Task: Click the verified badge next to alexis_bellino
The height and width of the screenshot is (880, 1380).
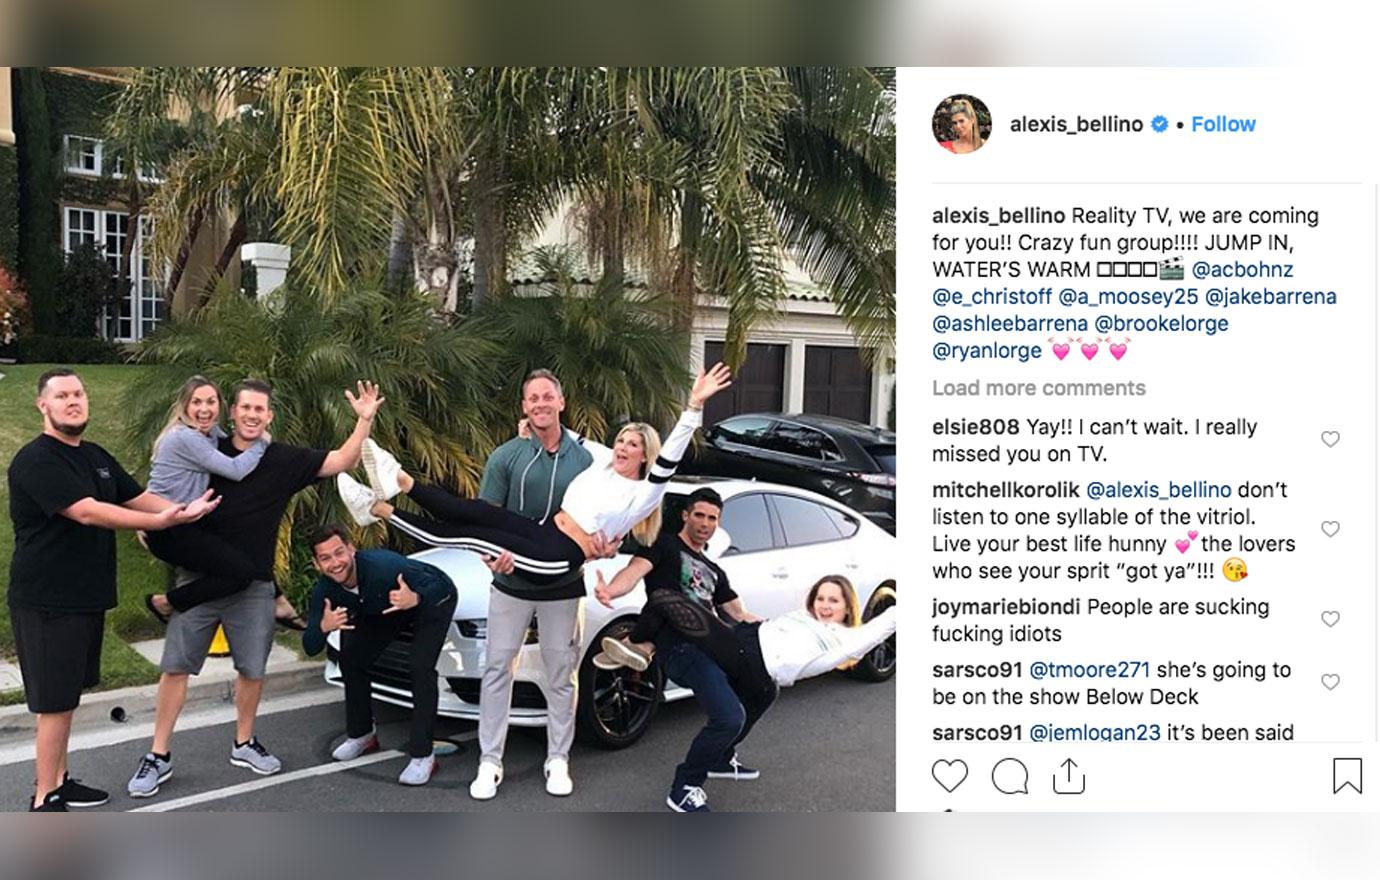Action: 1160,124
